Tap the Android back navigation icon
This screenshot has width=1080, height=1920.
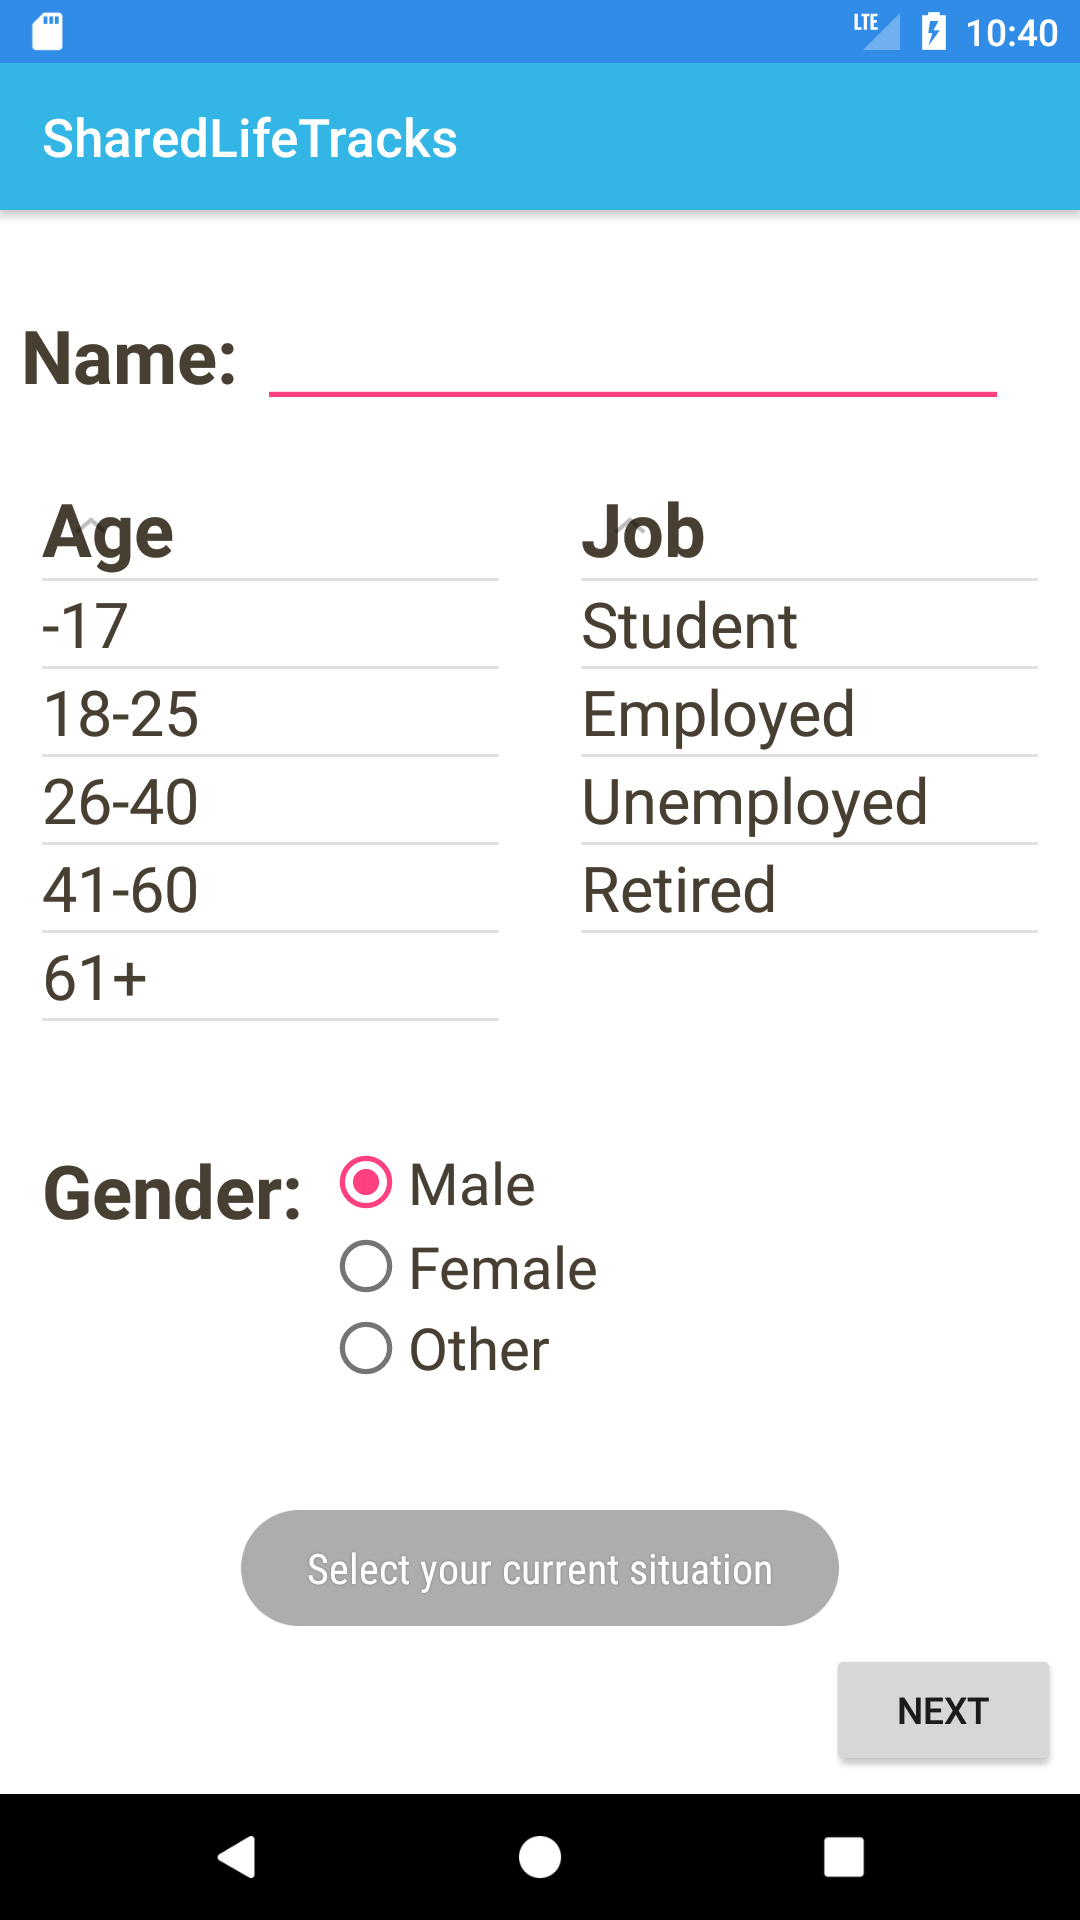(237, 1857)
